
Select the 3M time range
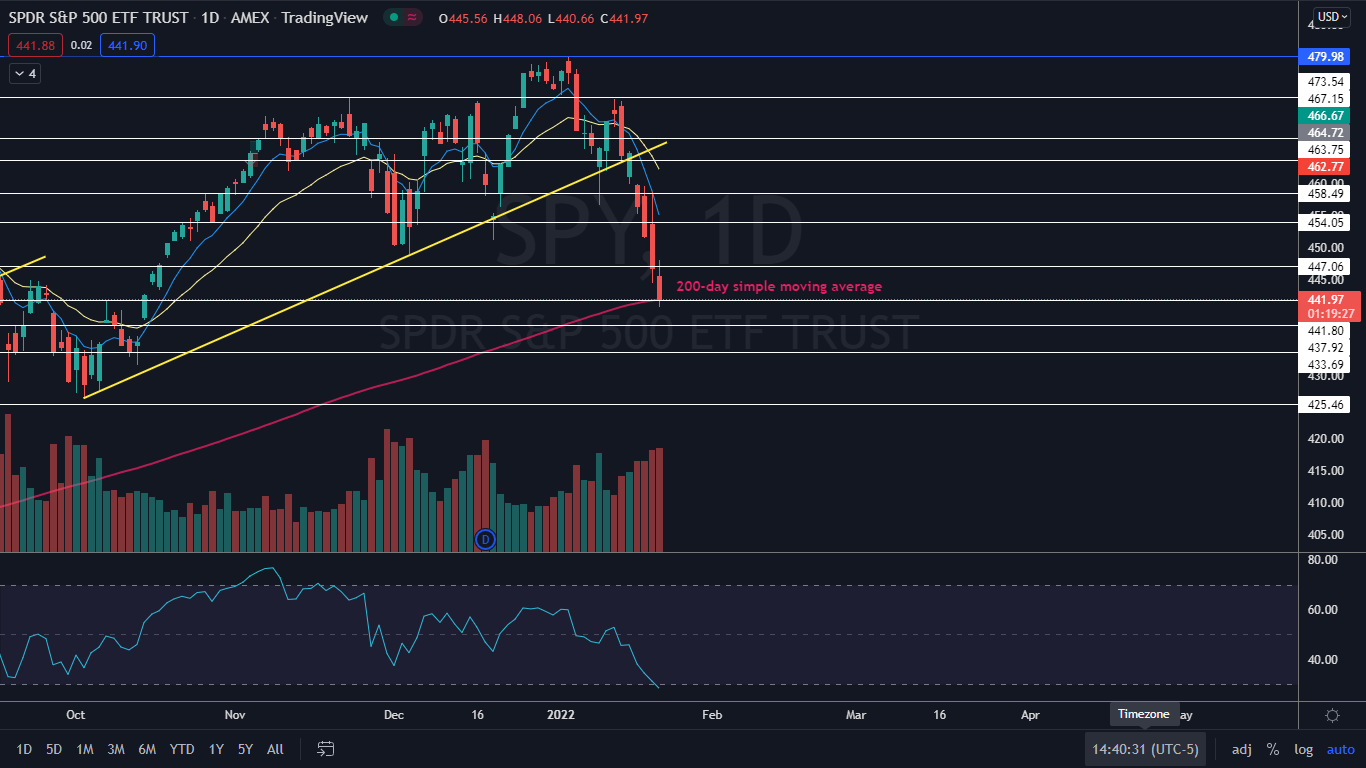(x=116, y=749)
